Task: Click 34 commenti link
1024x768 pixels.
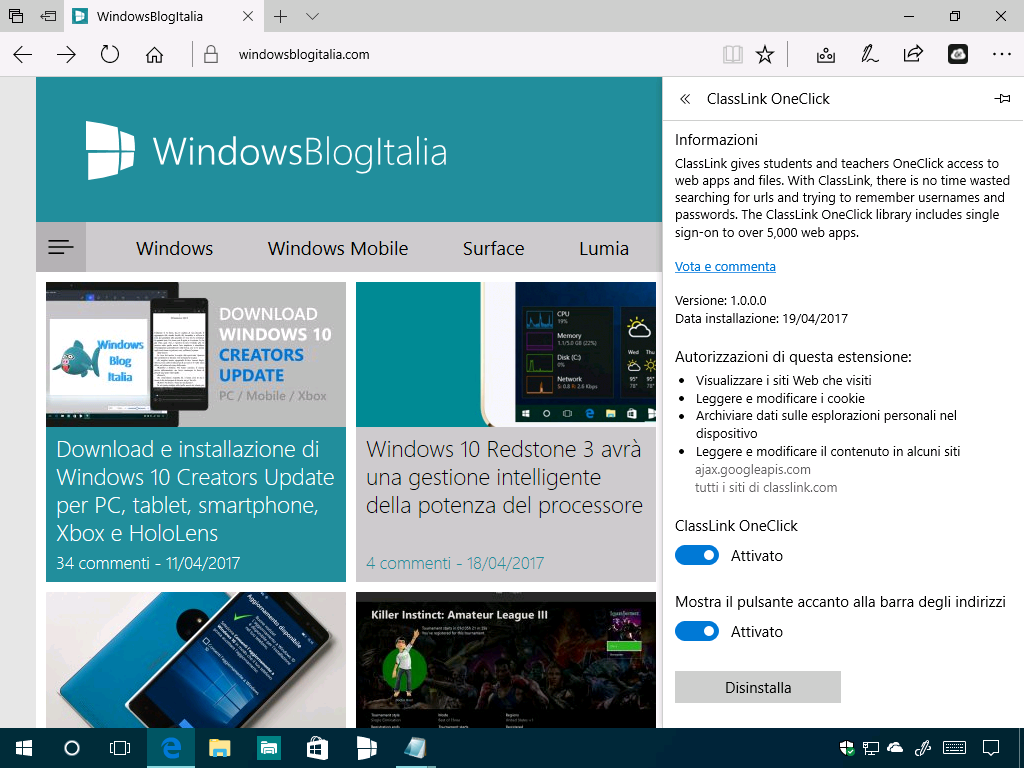Action: [x=103, y=563]
